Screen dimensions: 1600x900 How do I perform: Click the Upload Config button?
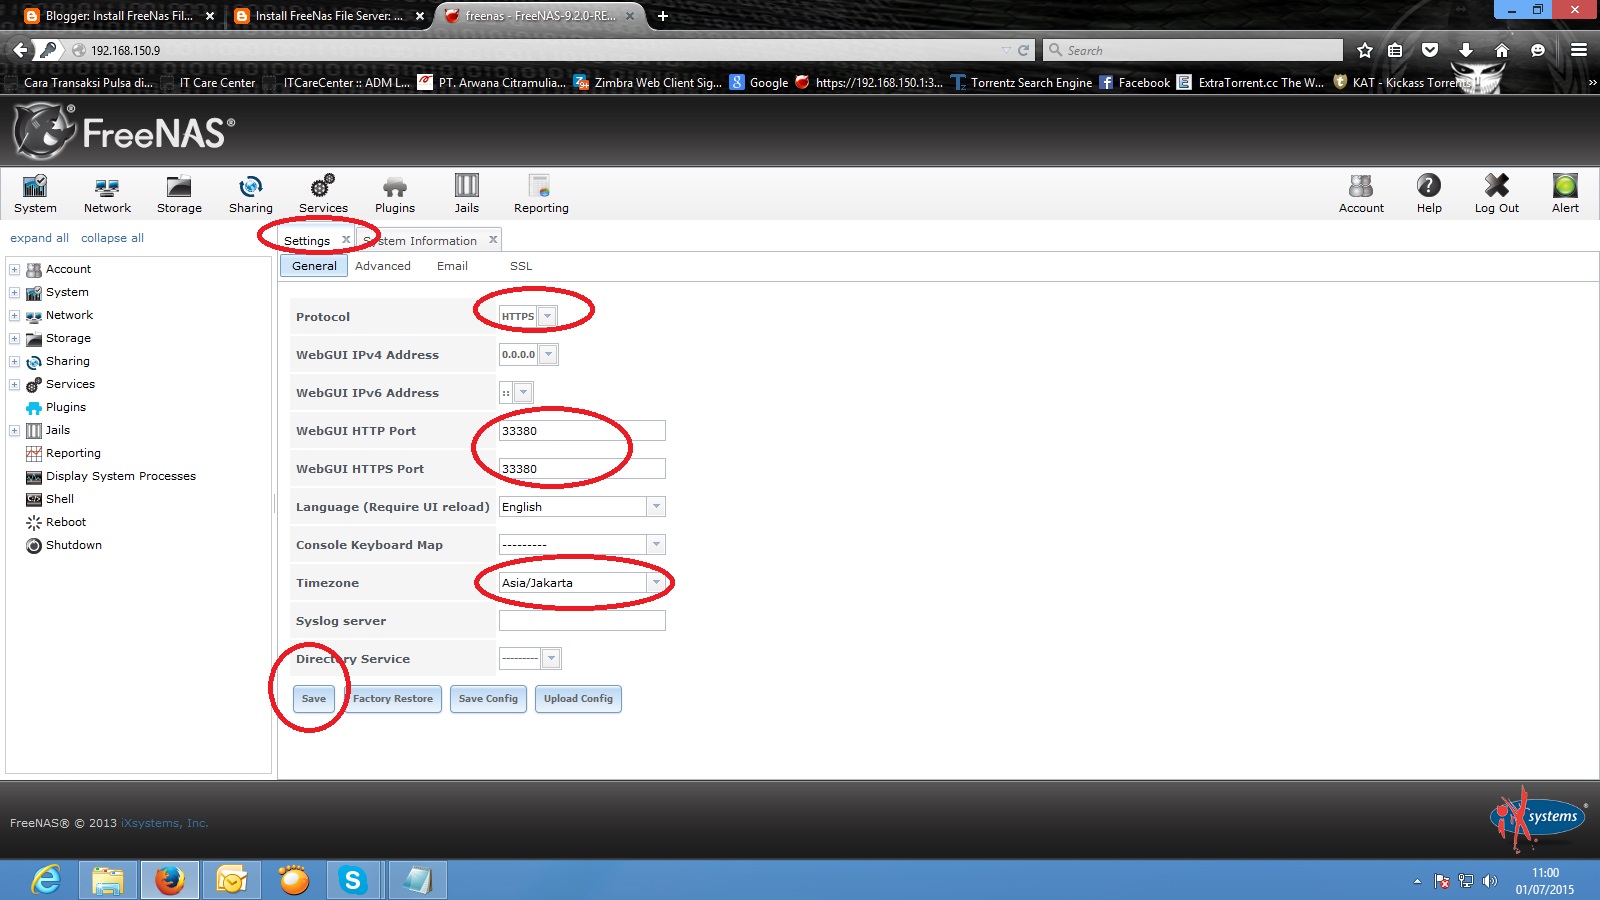(578, 698)
